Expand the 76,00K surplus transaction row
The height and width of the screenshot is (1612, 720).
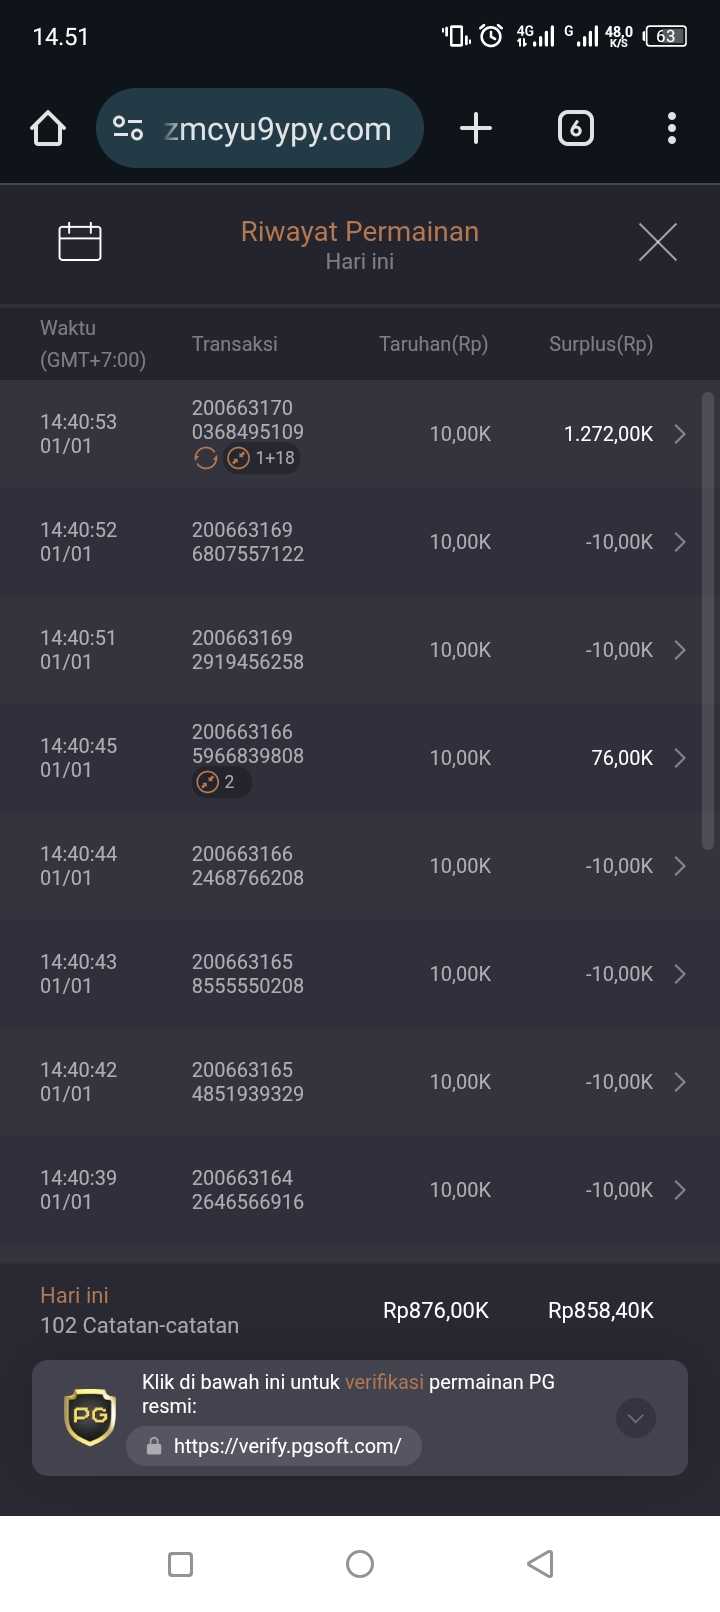[x=680, y=758]
